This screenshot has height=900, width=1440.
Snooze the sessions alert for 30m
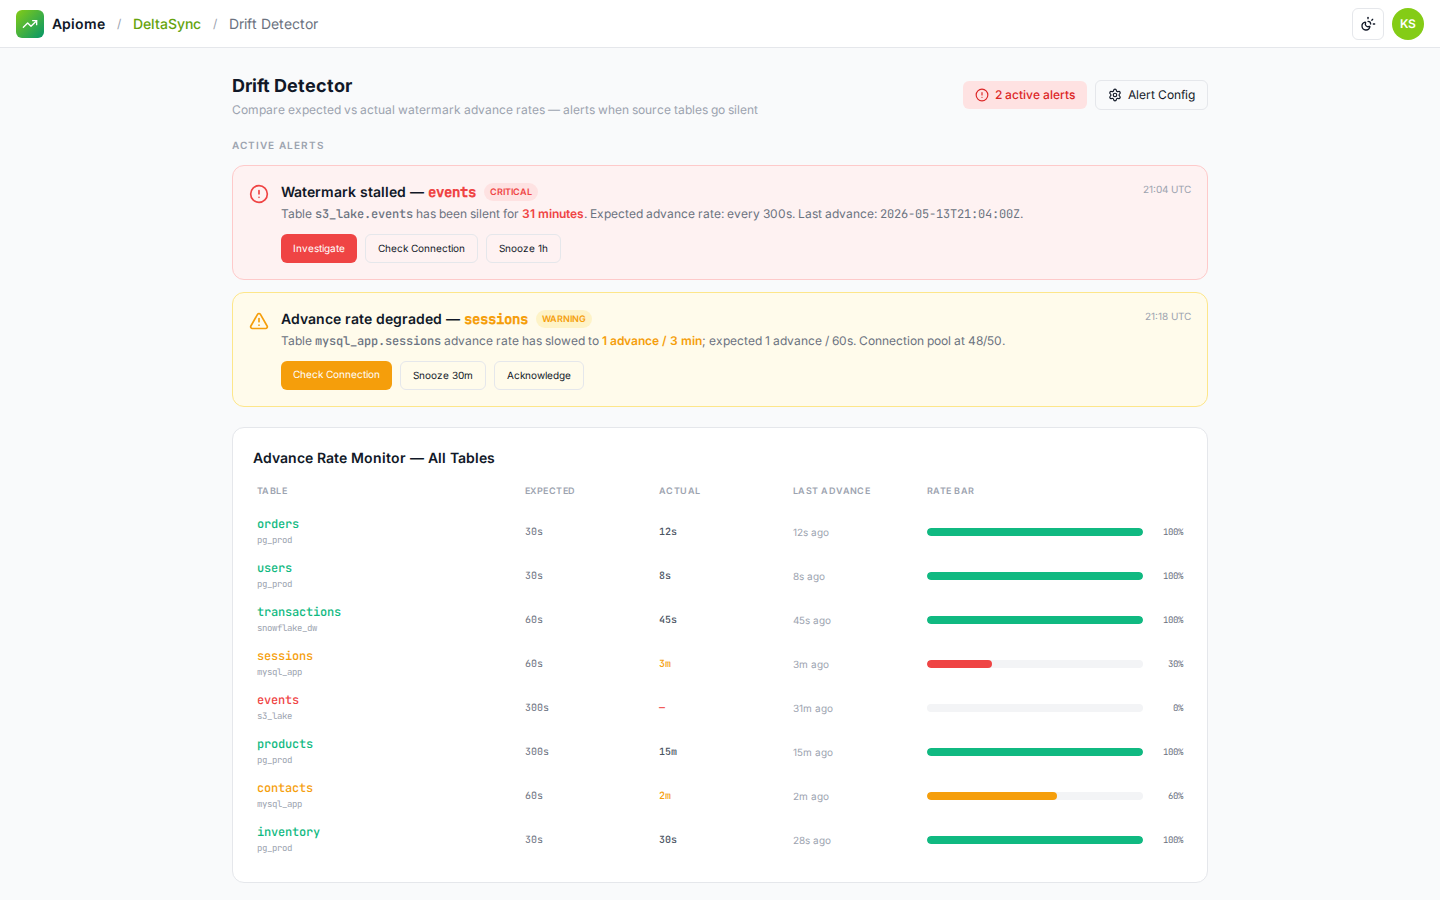pyautogui.click(x=443, y=375)
